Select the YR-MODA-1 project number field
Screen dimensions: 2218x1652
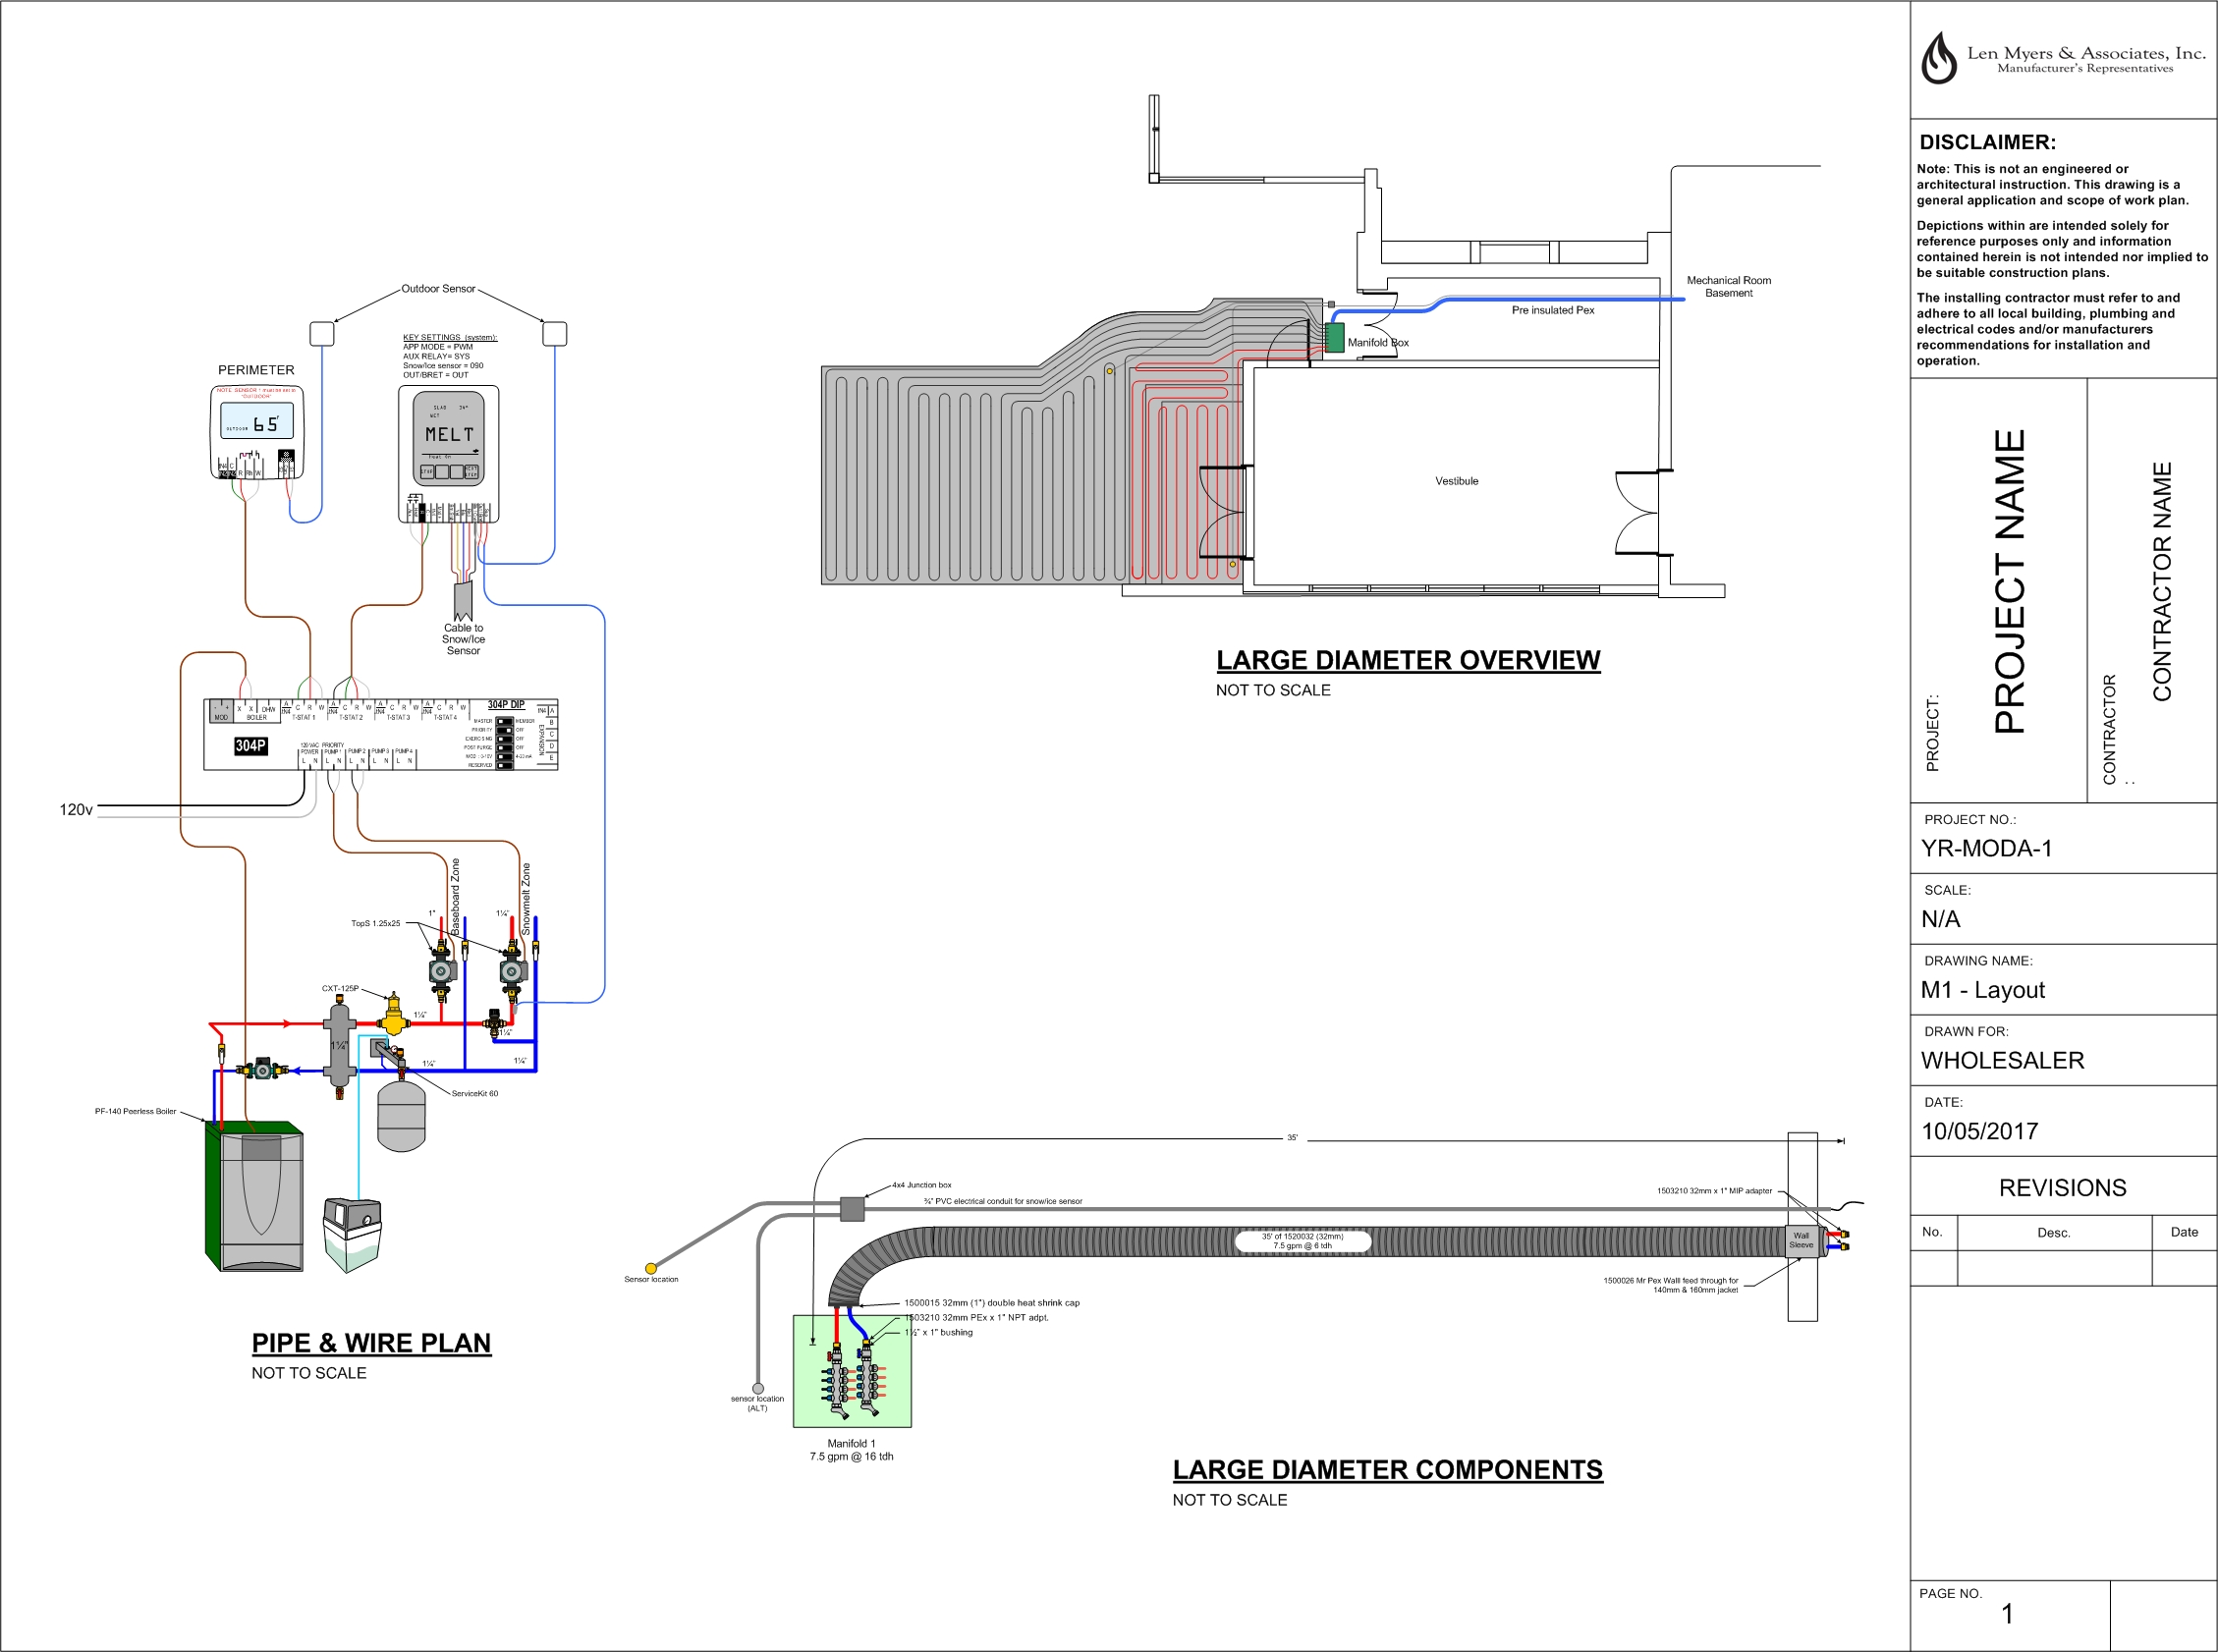point(1986,849)
